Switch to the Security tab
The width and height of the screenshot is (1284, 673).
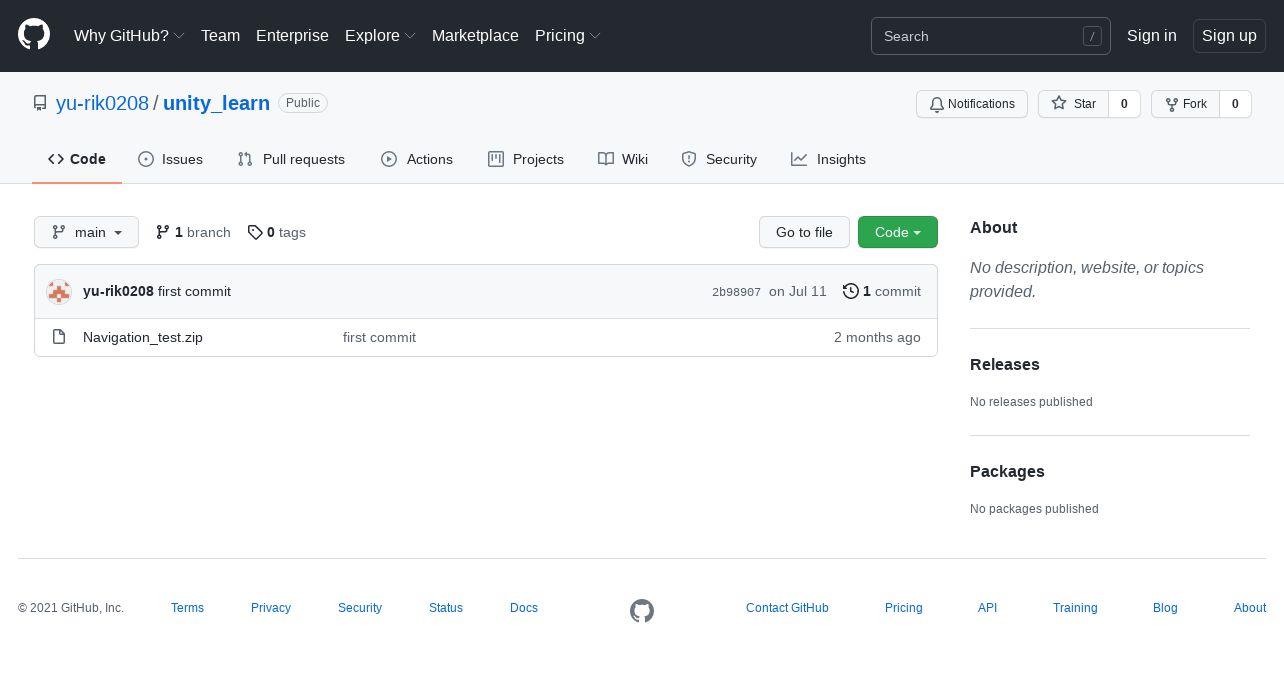719,159
